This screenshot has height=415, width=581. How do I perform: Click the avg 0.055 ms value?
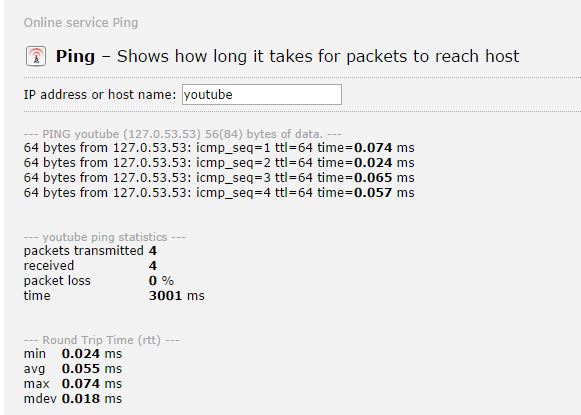[x=92, y=369]
